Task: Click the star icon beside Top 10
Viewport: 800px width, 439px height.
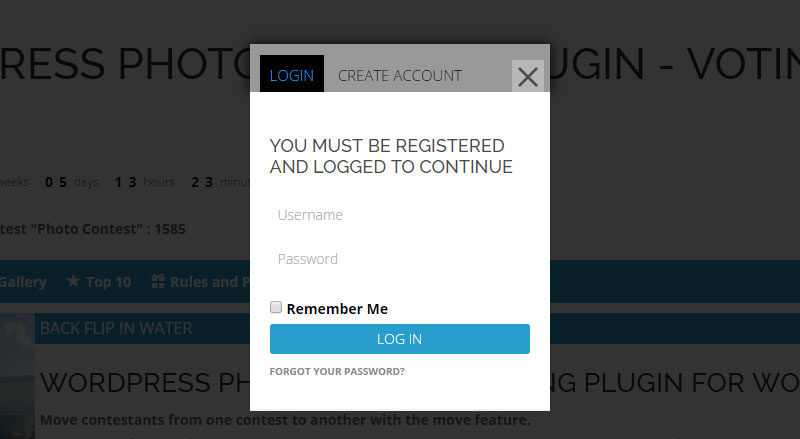Action: [73, 282]
